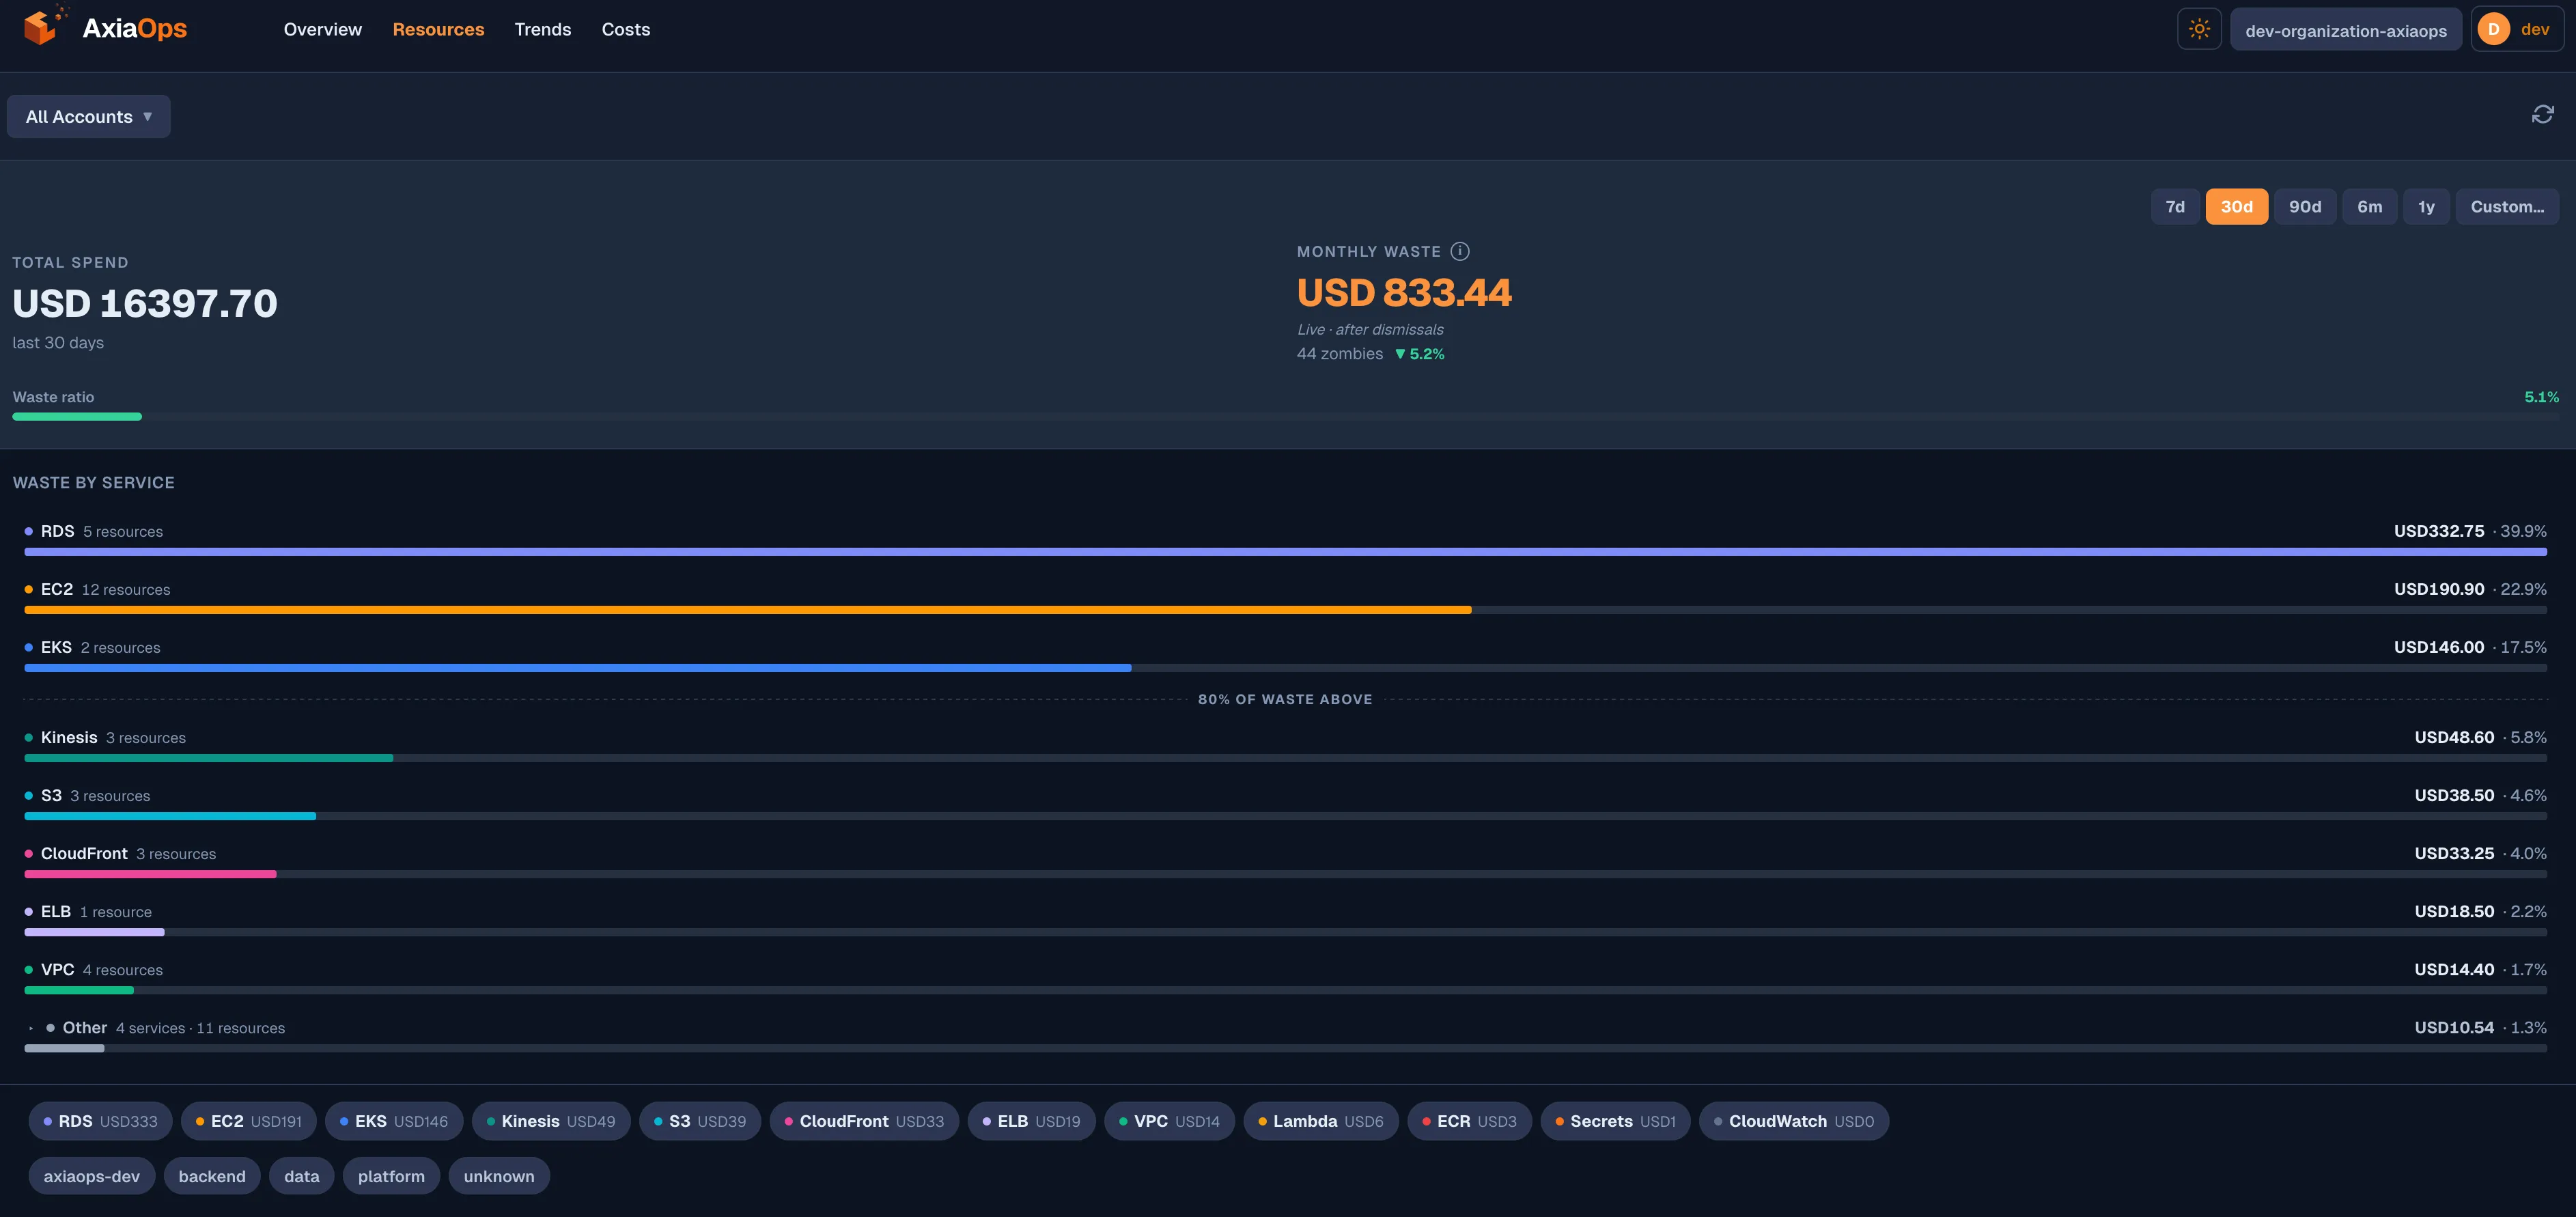Viewport: 2576px width, 1217px height.
Task: Select the 90d time range
Action: point(2305,206)
